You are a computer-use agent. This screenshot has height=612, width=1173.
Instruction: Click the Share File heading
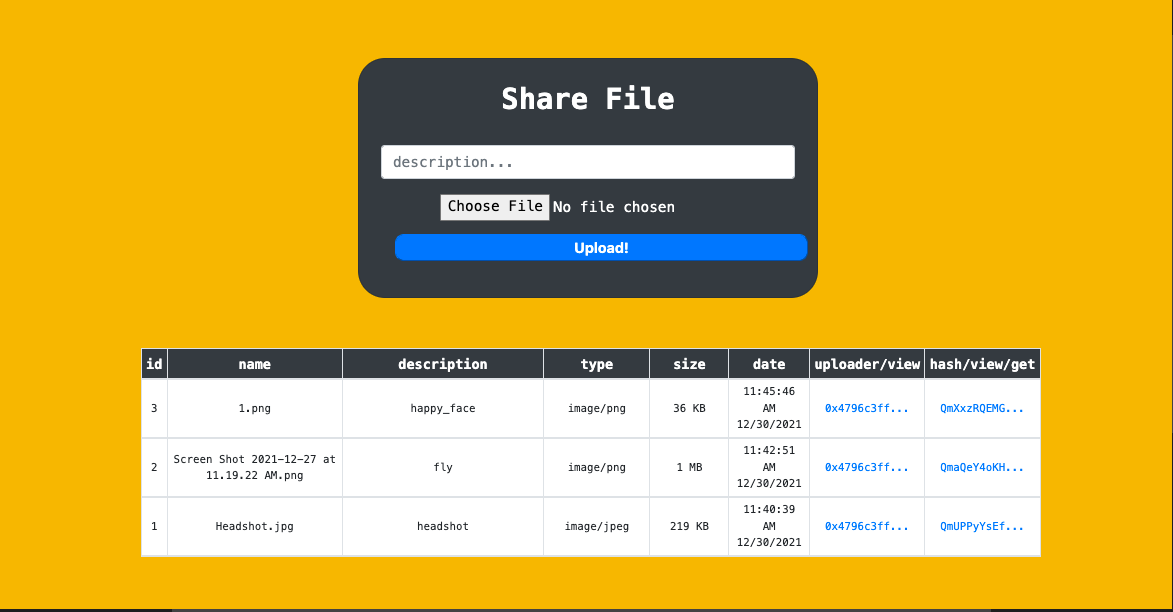pyautogui.click(x=587, y=99)
